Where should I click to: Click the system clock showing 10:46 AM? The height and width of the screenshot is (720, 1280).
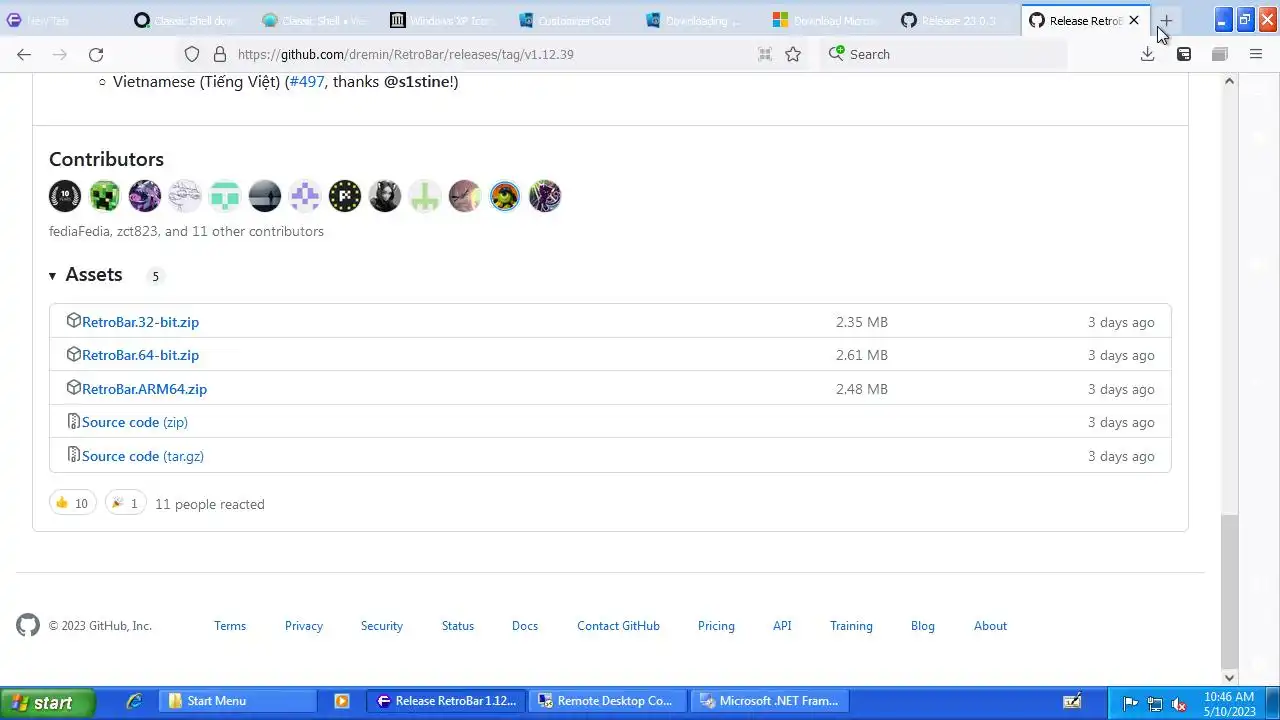(1229, 703)
